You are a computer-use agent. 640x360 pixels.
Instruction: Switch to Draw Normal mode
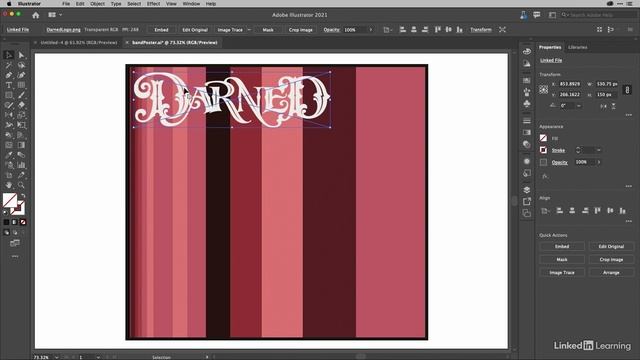(x=6, y=232)
